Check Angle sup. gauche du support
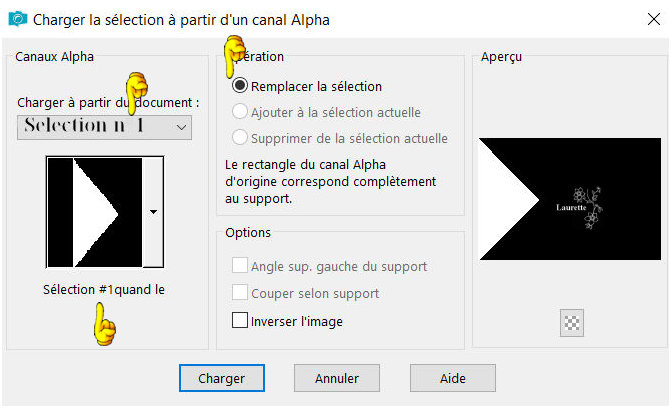The width and height of the screenshot is (671, 408). point(240,265)
